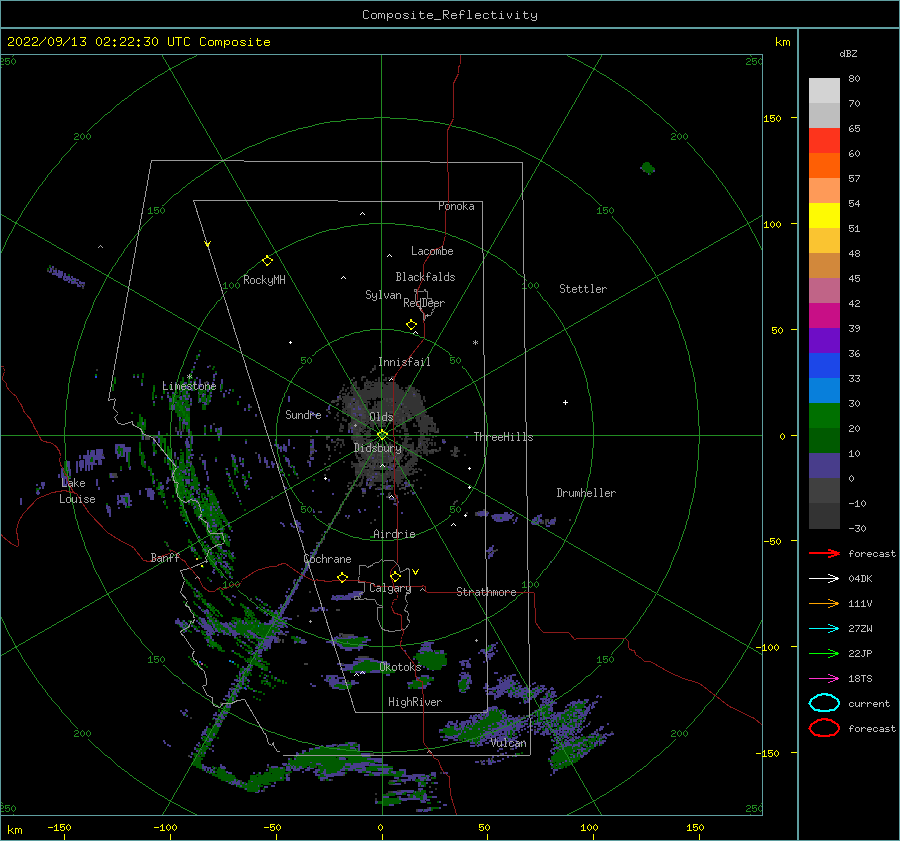Screen dimensions: 900x841
Task: Pick the bright red 60–65 dBZ swatch
Action: 824,141
